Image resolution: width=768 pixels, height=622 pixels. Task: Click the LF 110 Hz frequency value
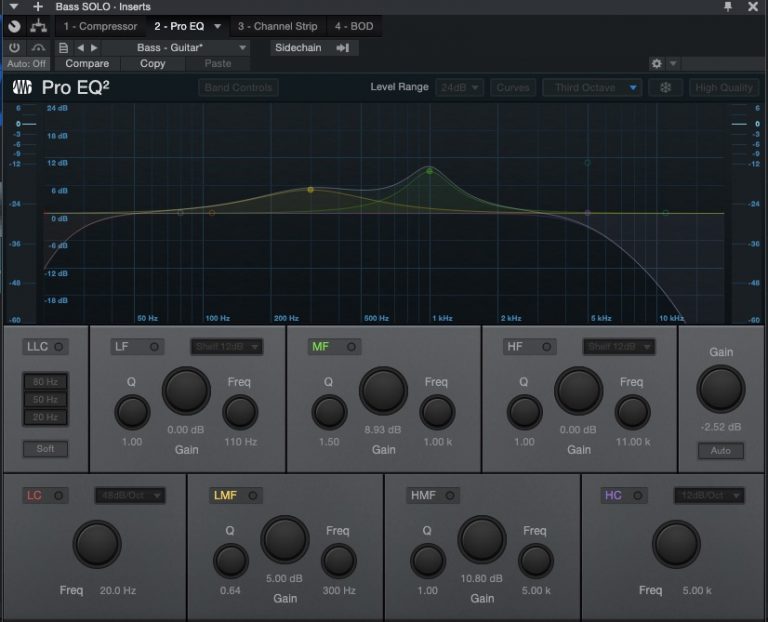[x=240, y=442]
